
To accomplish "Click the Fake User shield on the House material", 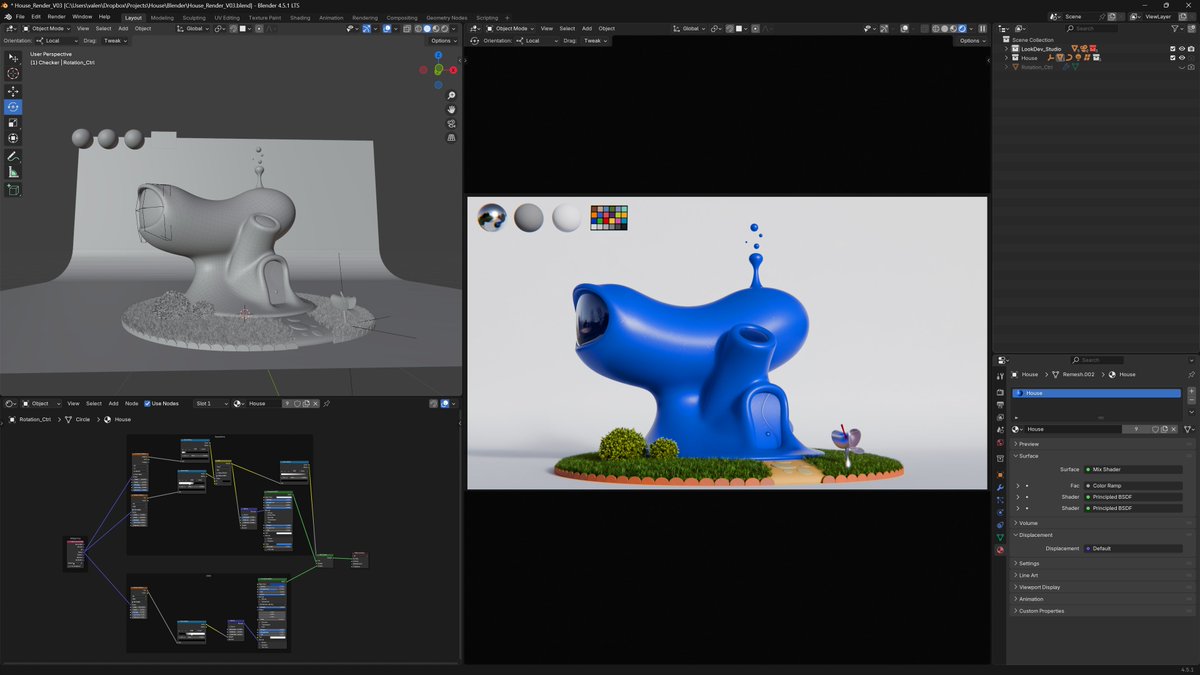I will point(1155,429).
